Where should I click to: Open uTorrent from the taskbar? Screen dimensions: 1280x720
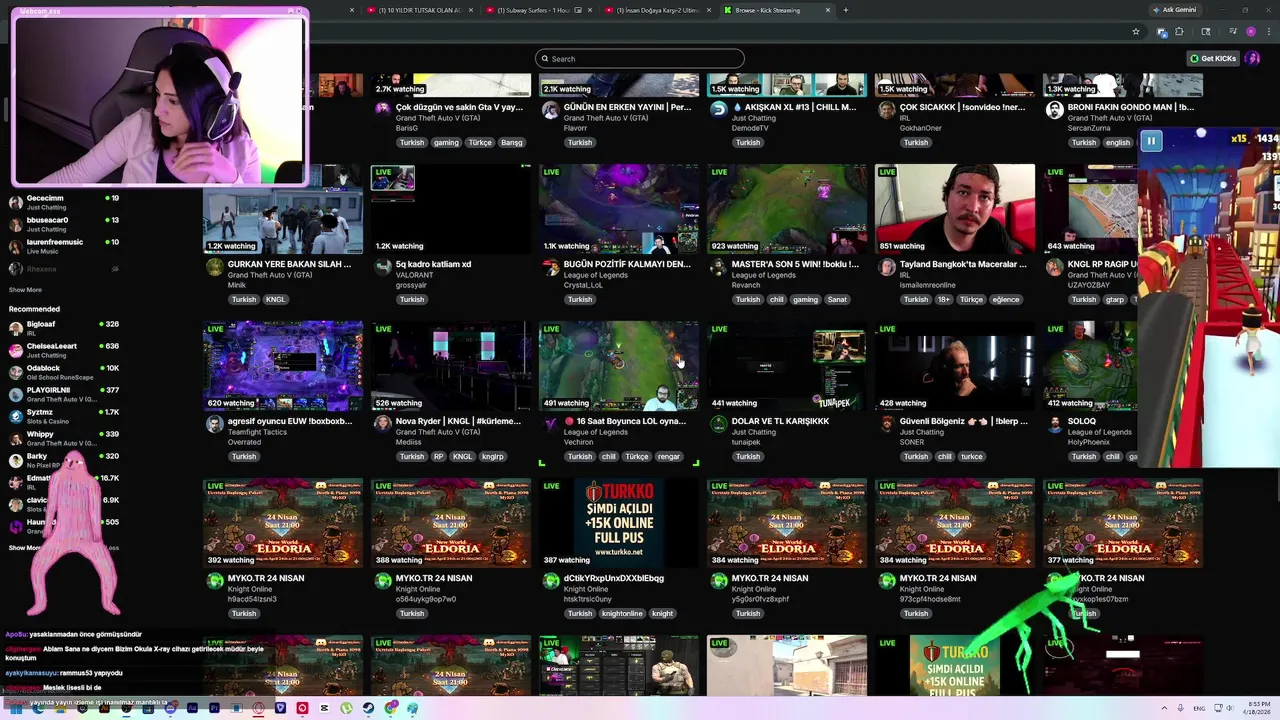pos(346,708)
